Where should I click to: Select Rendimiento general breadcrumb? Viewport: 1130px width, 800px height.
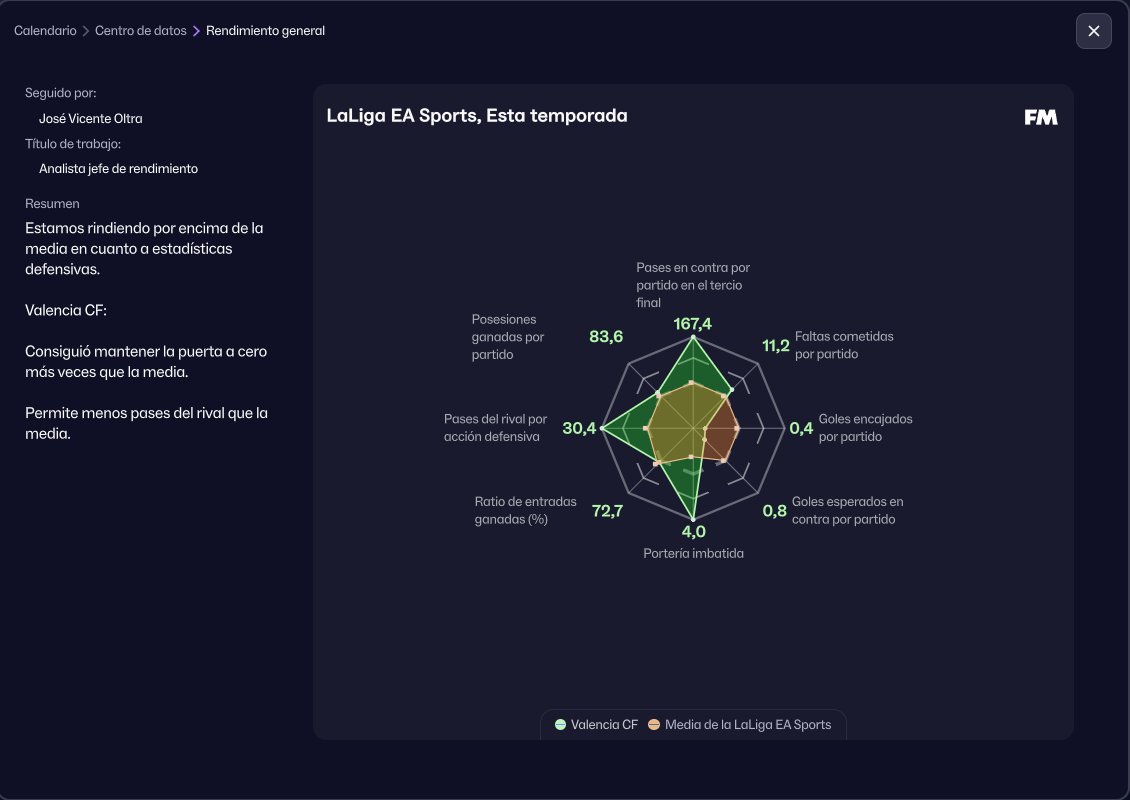point(265,31)
